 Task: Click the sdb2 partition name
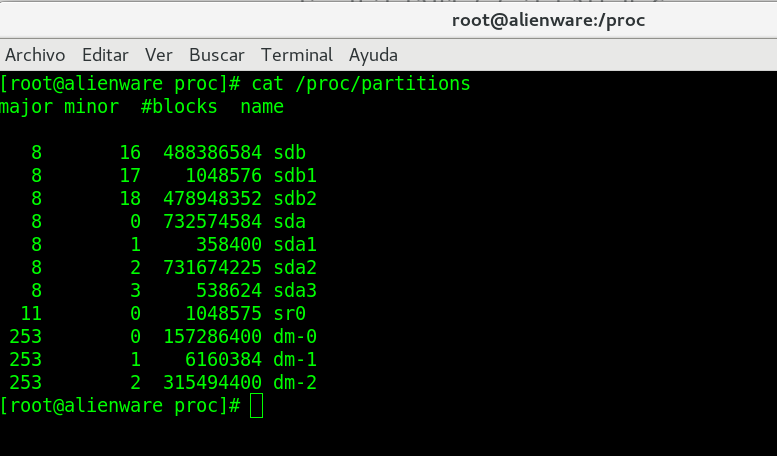tap(295, 199)
